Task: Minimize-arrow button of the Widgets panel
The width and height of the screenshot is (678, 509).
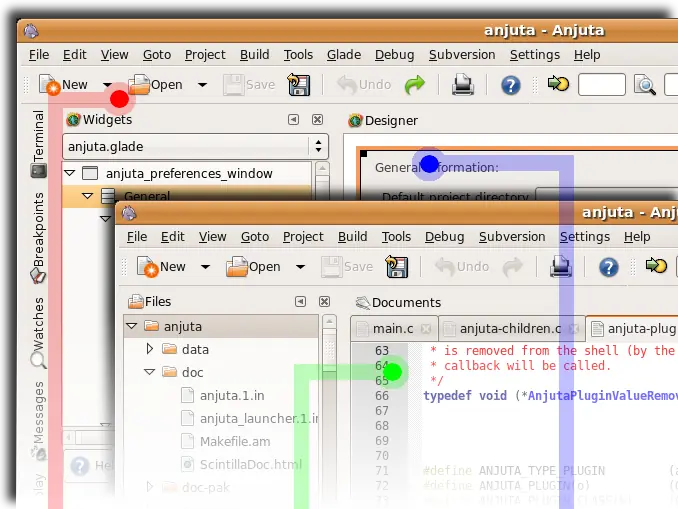Action: point(294,119)
